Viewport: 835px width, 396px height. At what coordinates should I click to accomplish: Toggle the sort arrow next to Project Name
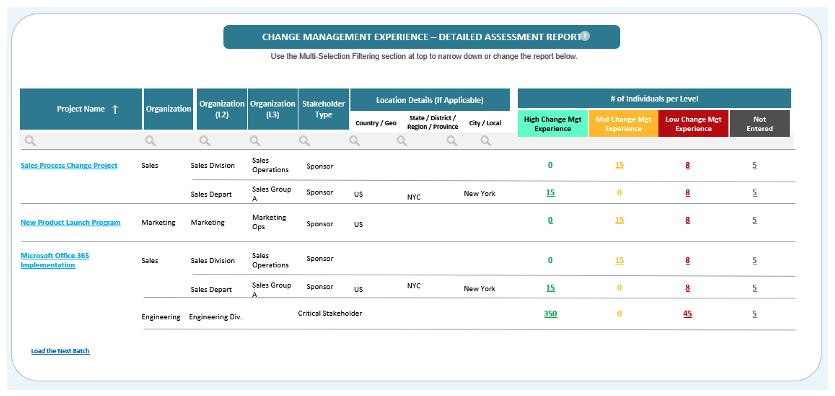pos(115,109)
